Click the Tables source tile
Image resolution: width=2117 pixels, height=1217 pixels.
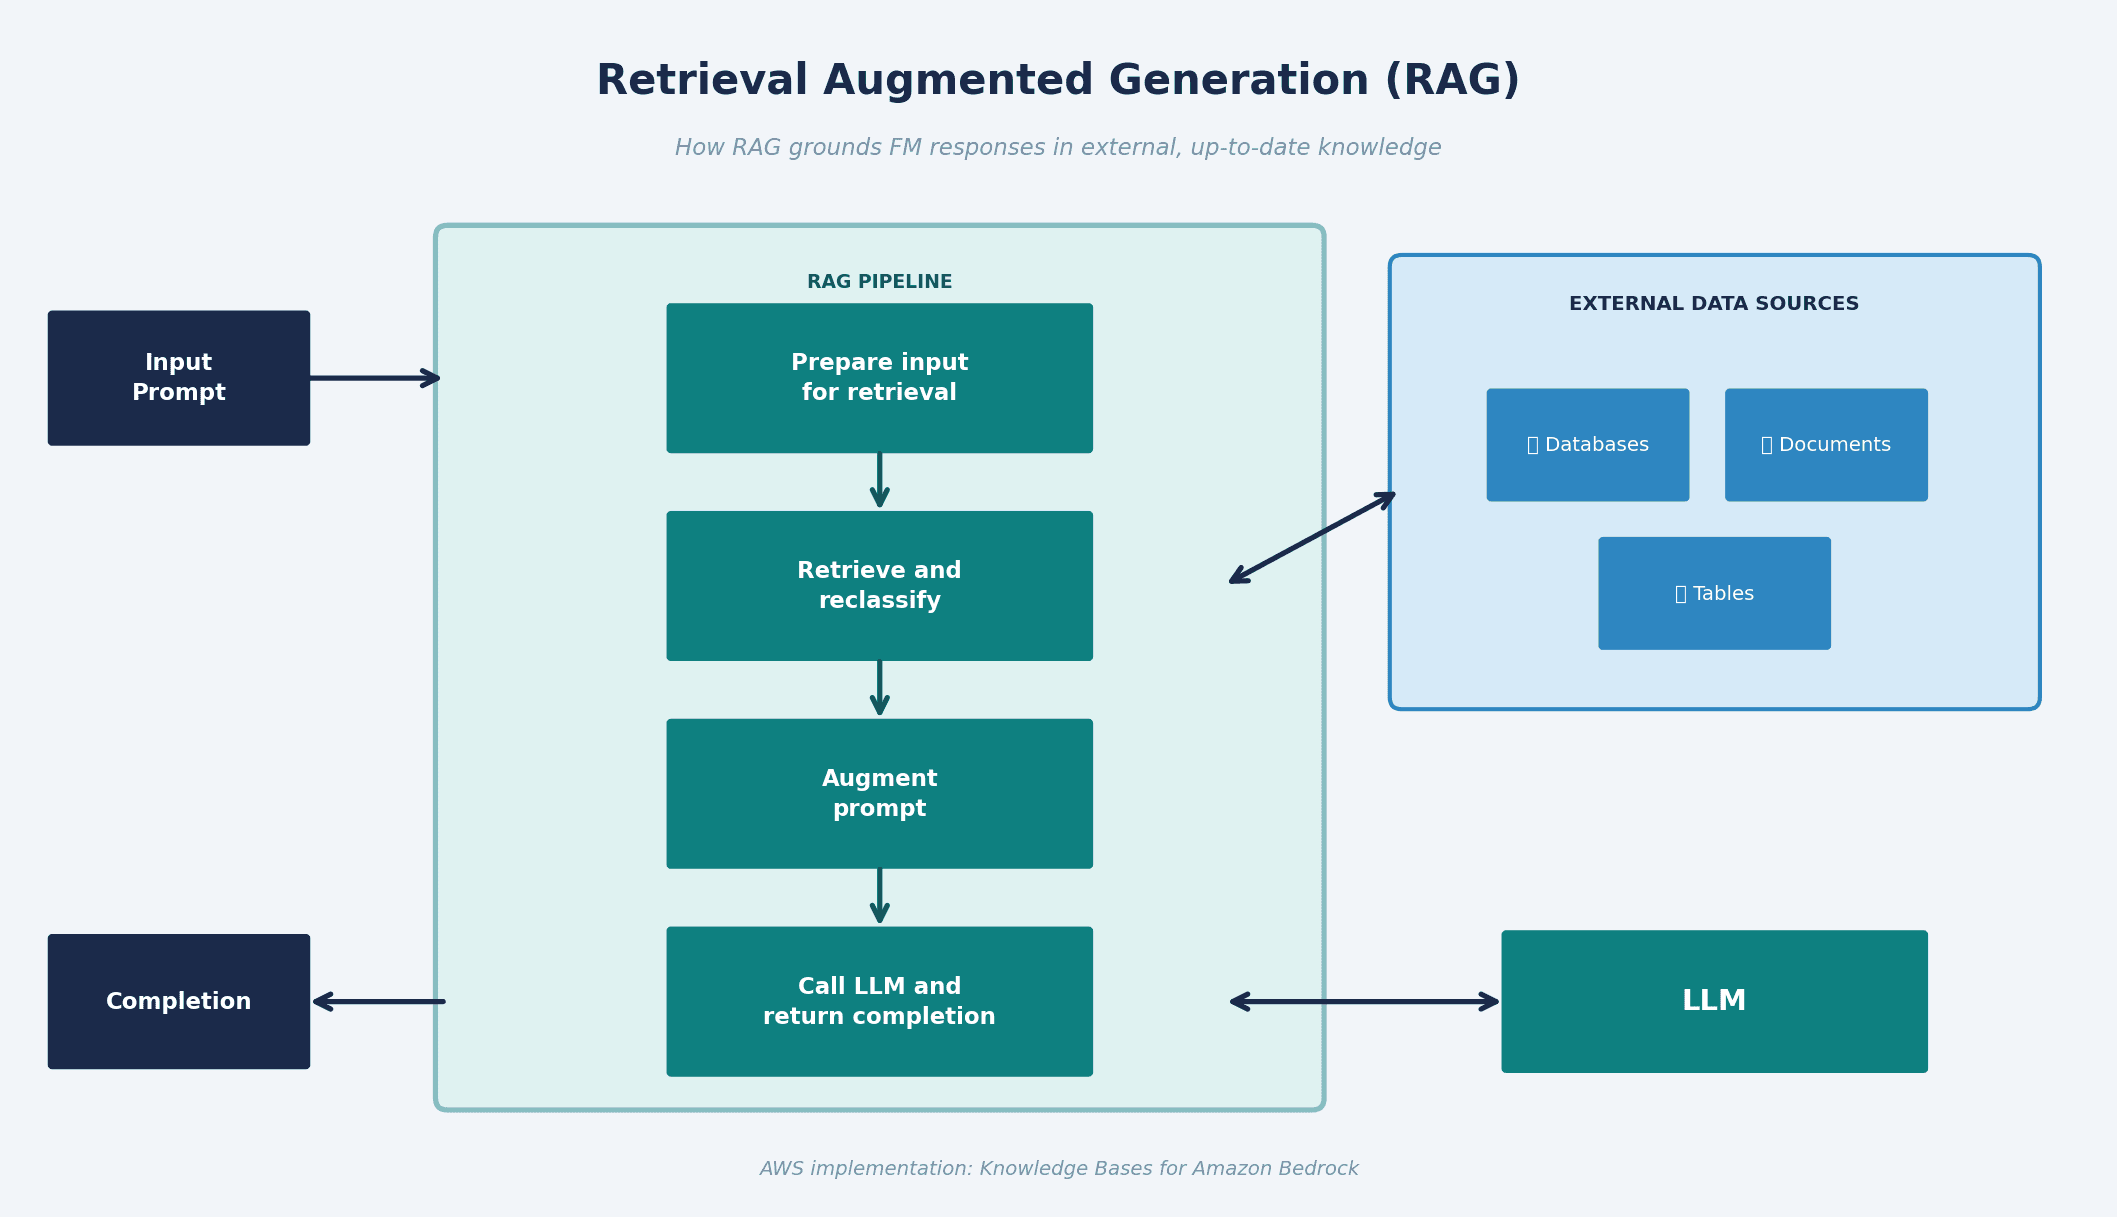pyautogui.click(x=1714, y=593)
